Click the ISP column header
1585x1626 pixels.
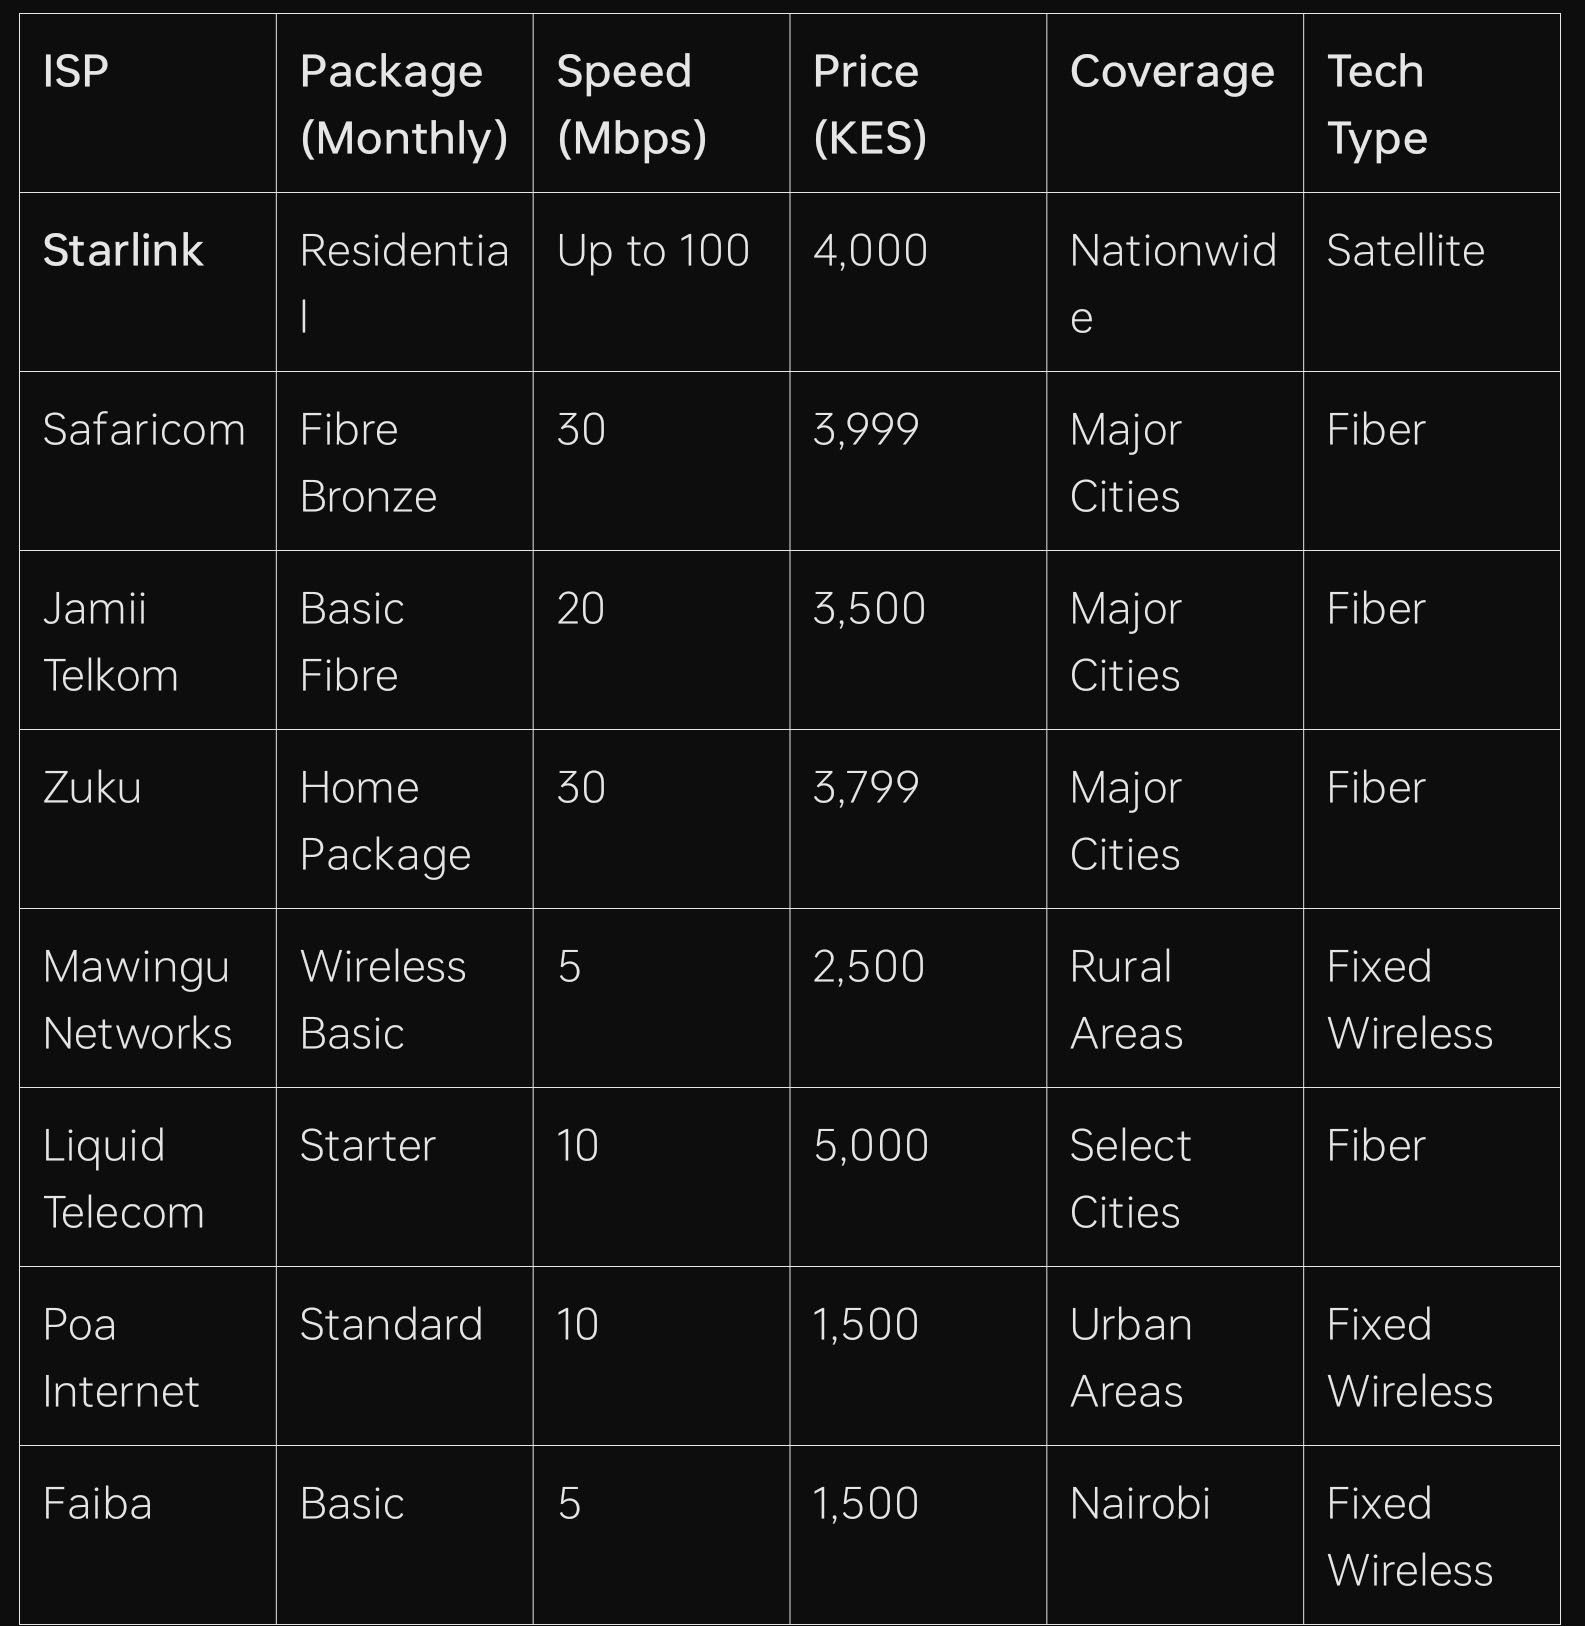pyautogui.click(x=76, y=72)
